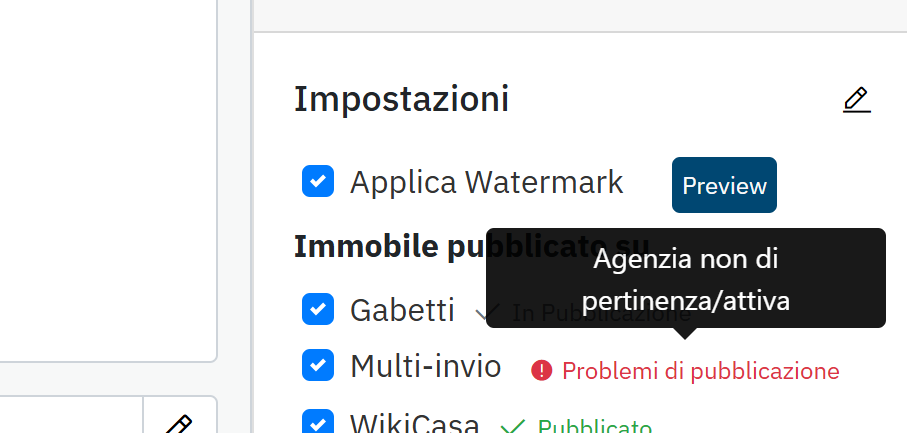Screen dimensions: 907x433
Task: Untick the WikiCasa checkbox
Action: click(318, 423)
